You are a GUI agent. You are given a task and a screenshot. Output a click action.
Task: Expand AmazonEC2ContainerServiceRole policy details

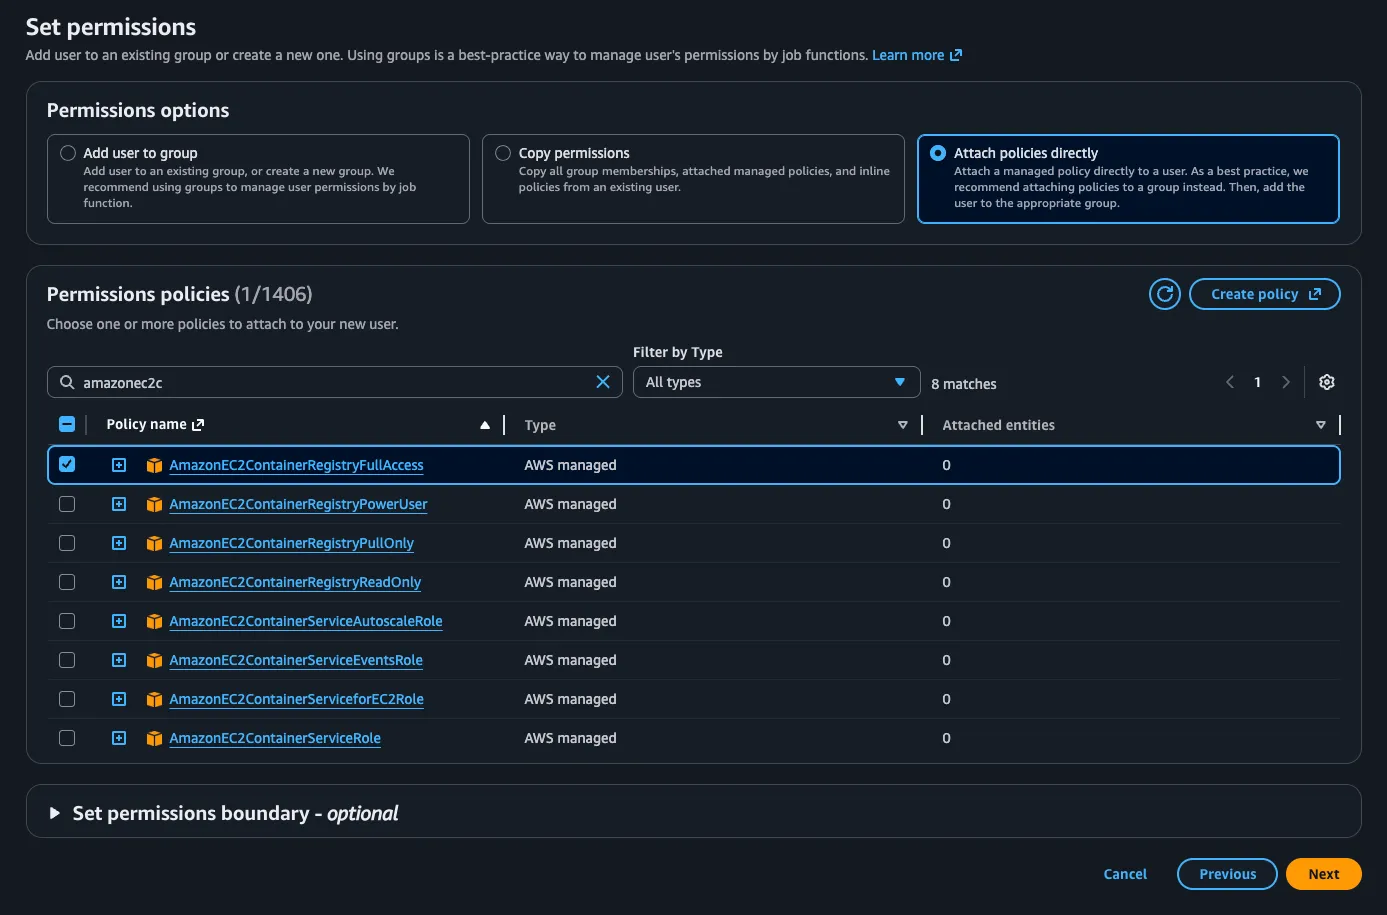[x=119, y=738]
